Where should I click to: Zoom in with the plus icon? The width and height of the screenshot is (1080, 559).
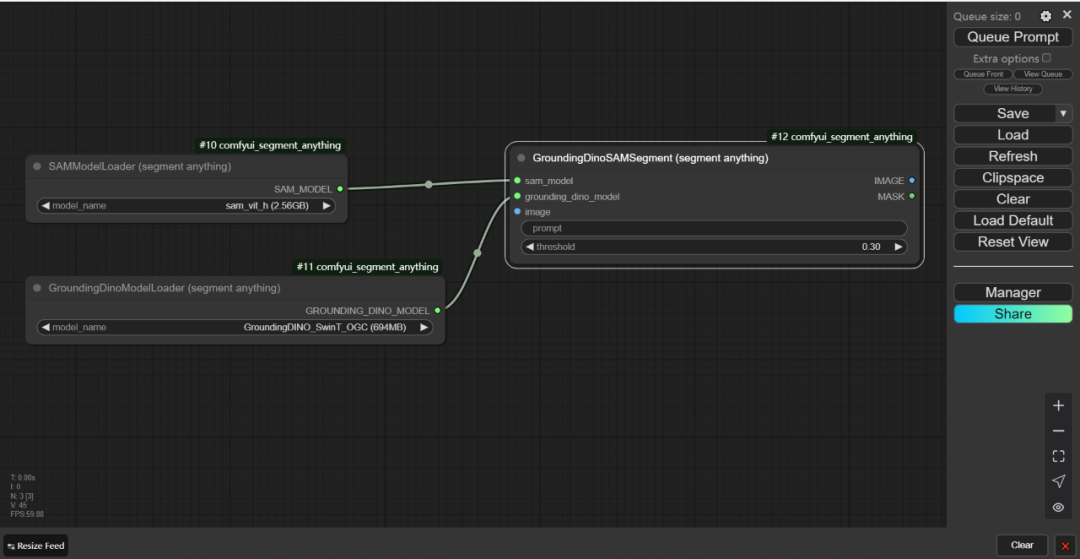pyautogui.click(x=1059, y=406)
